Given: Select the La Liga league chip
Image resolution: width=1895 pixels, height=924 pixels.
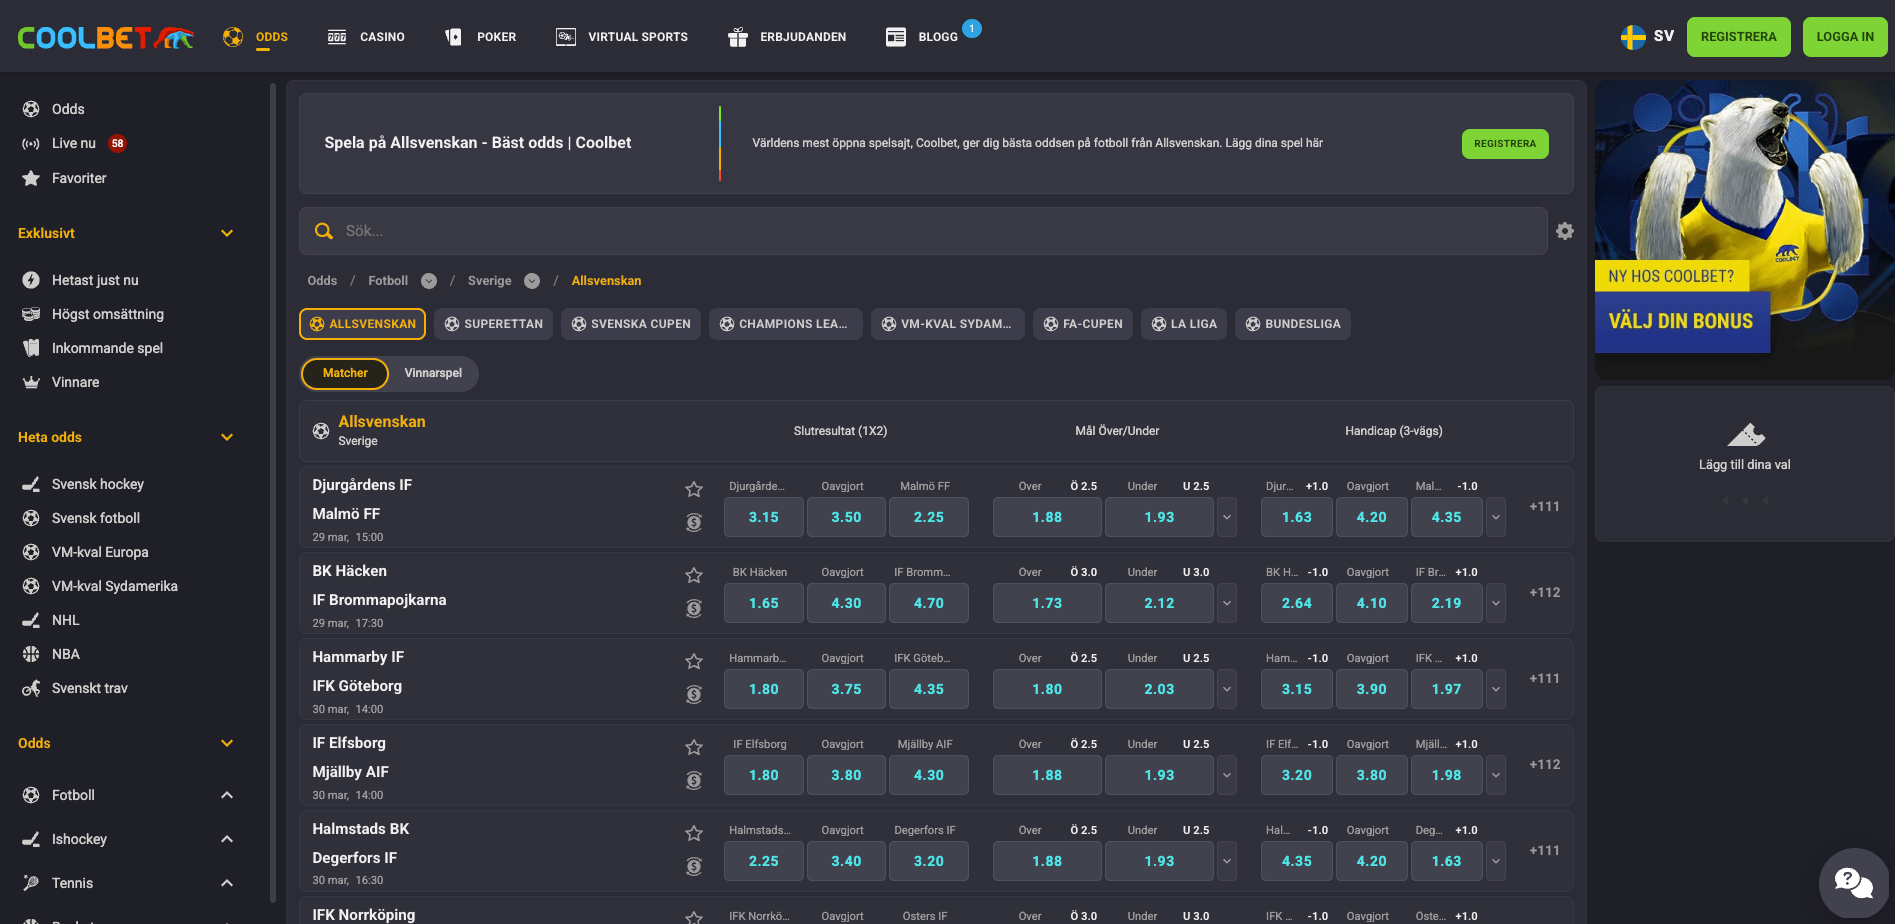Looking at the screenshot, I should [1184, 324].
